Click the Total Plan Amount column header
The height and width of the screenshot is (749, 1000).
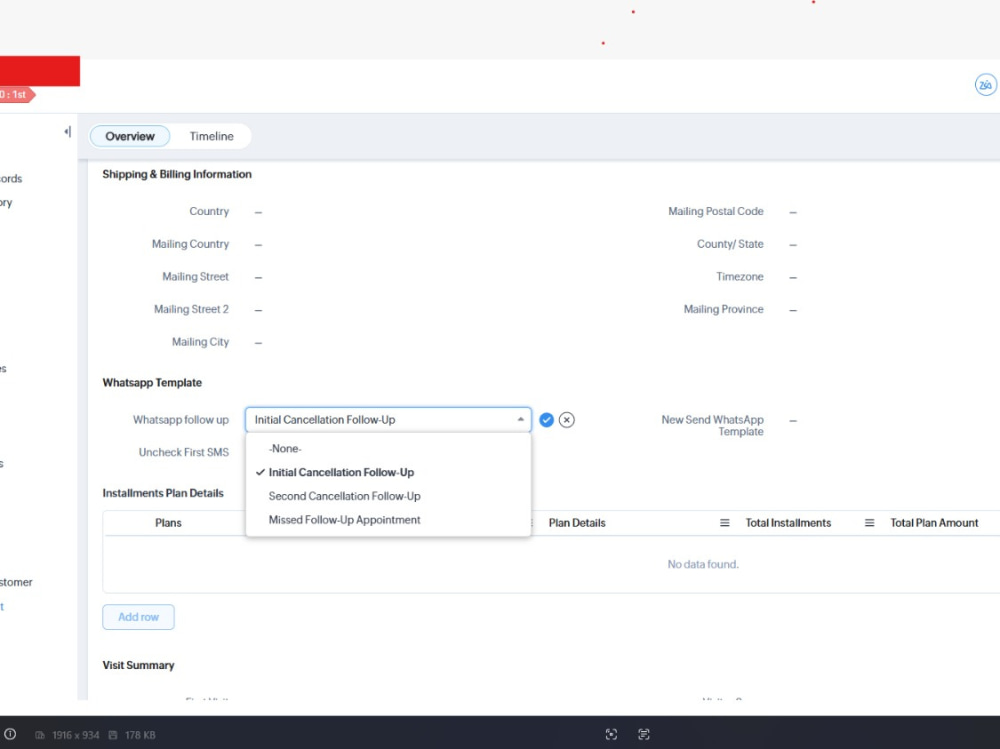click(x=934, y=523)
